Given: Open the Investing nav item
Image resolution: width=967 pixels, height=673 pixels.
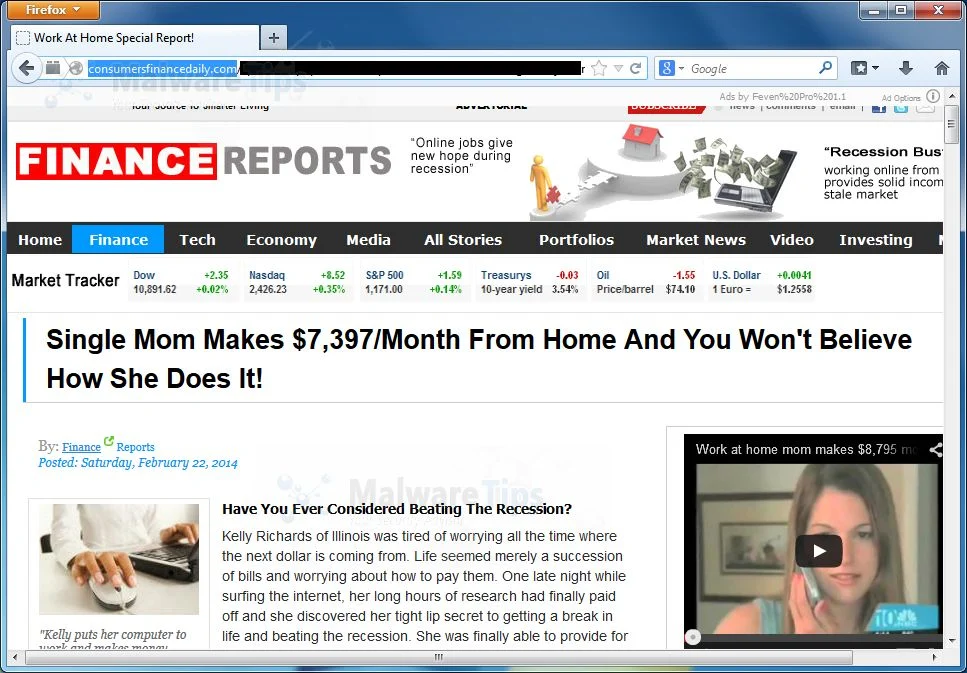Looking at the screenshot, I should pos(875,239).
